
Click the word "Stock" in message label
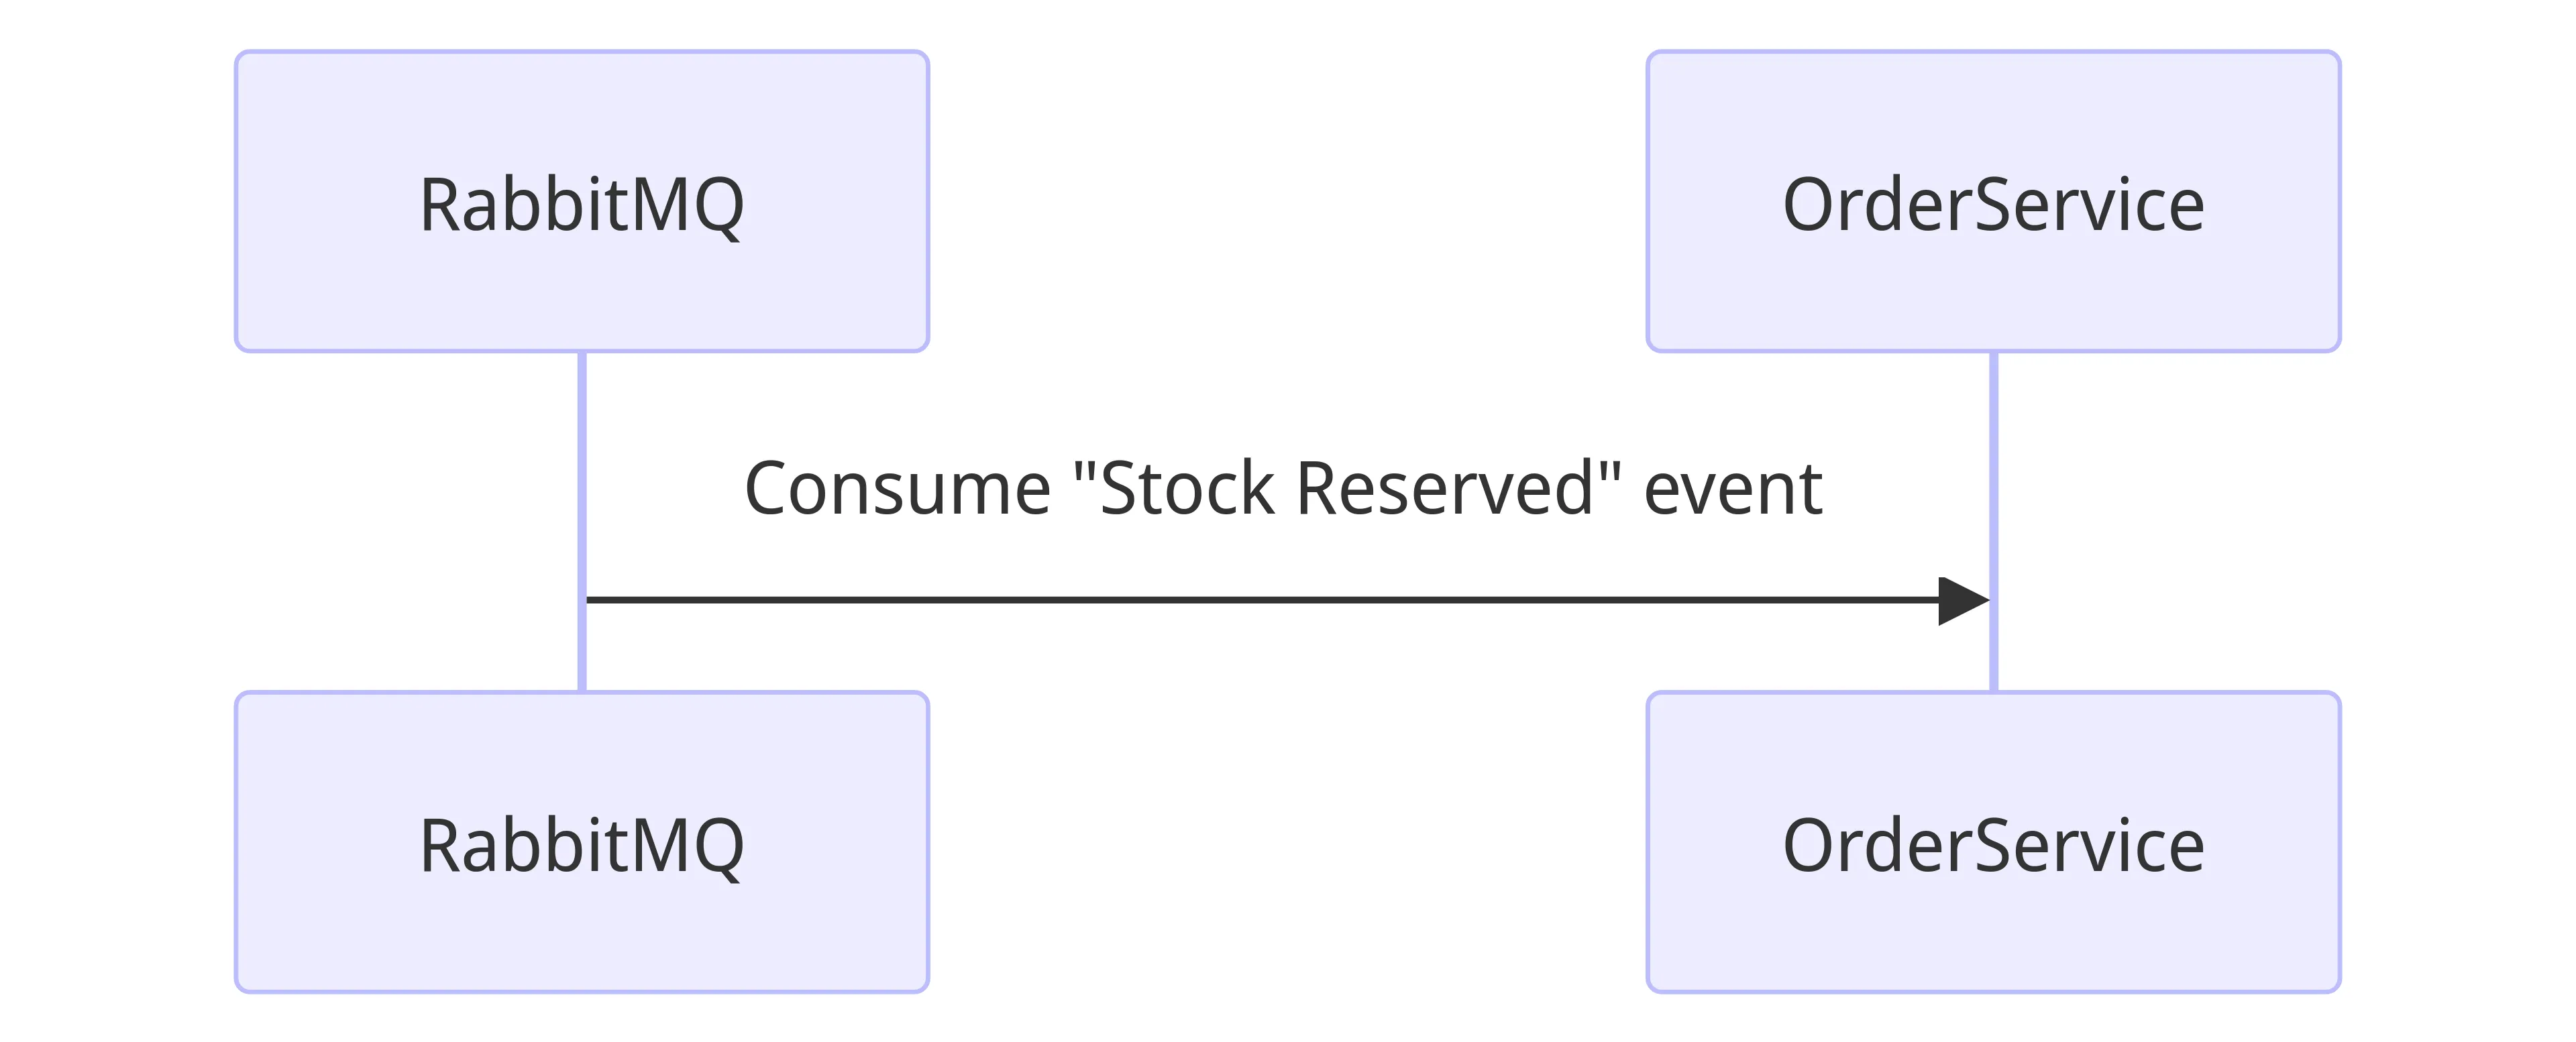(x=1187, y=489)
